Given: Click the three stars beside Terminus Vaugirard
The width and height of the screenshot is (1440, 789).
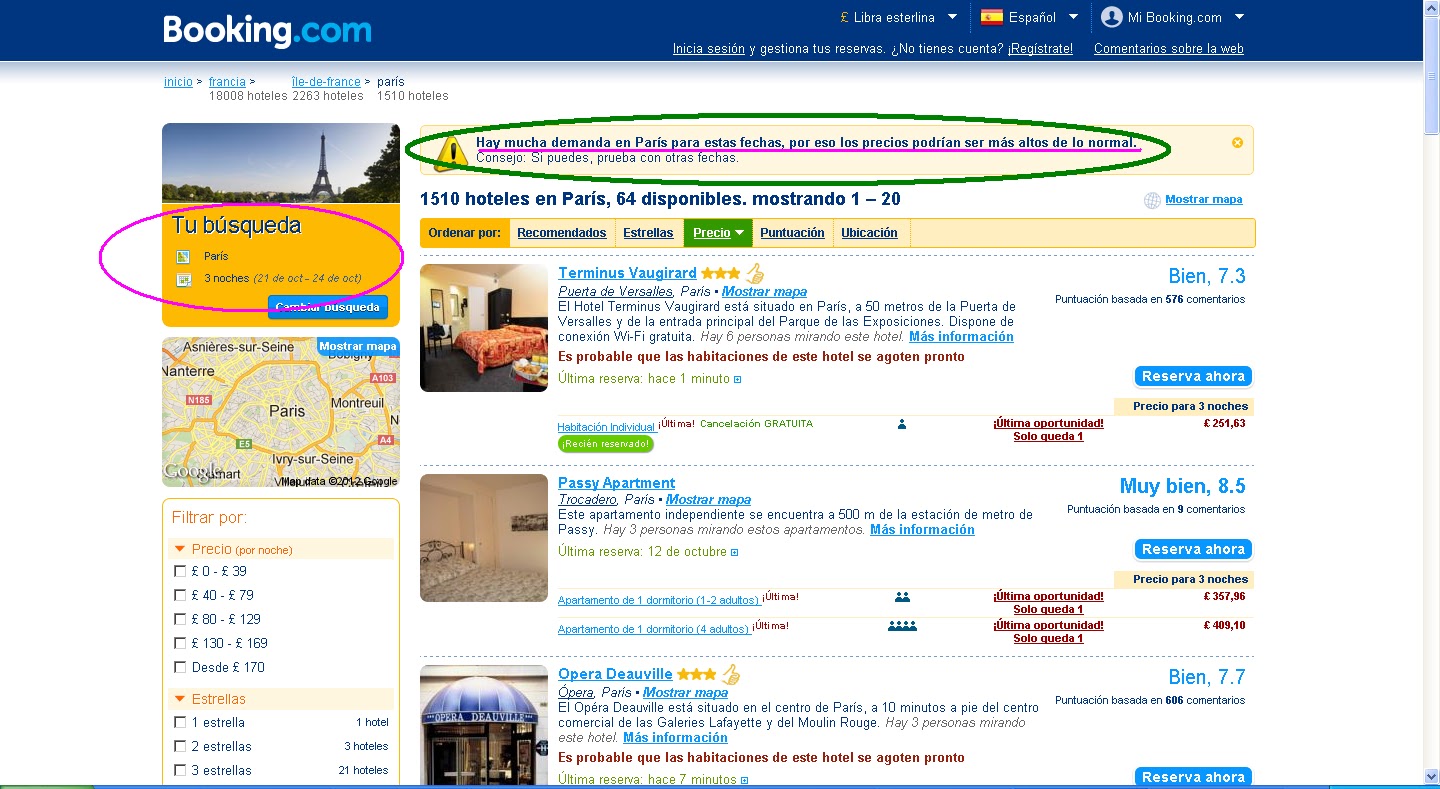Looking at the screenshot, I should [x=720, y=273].
